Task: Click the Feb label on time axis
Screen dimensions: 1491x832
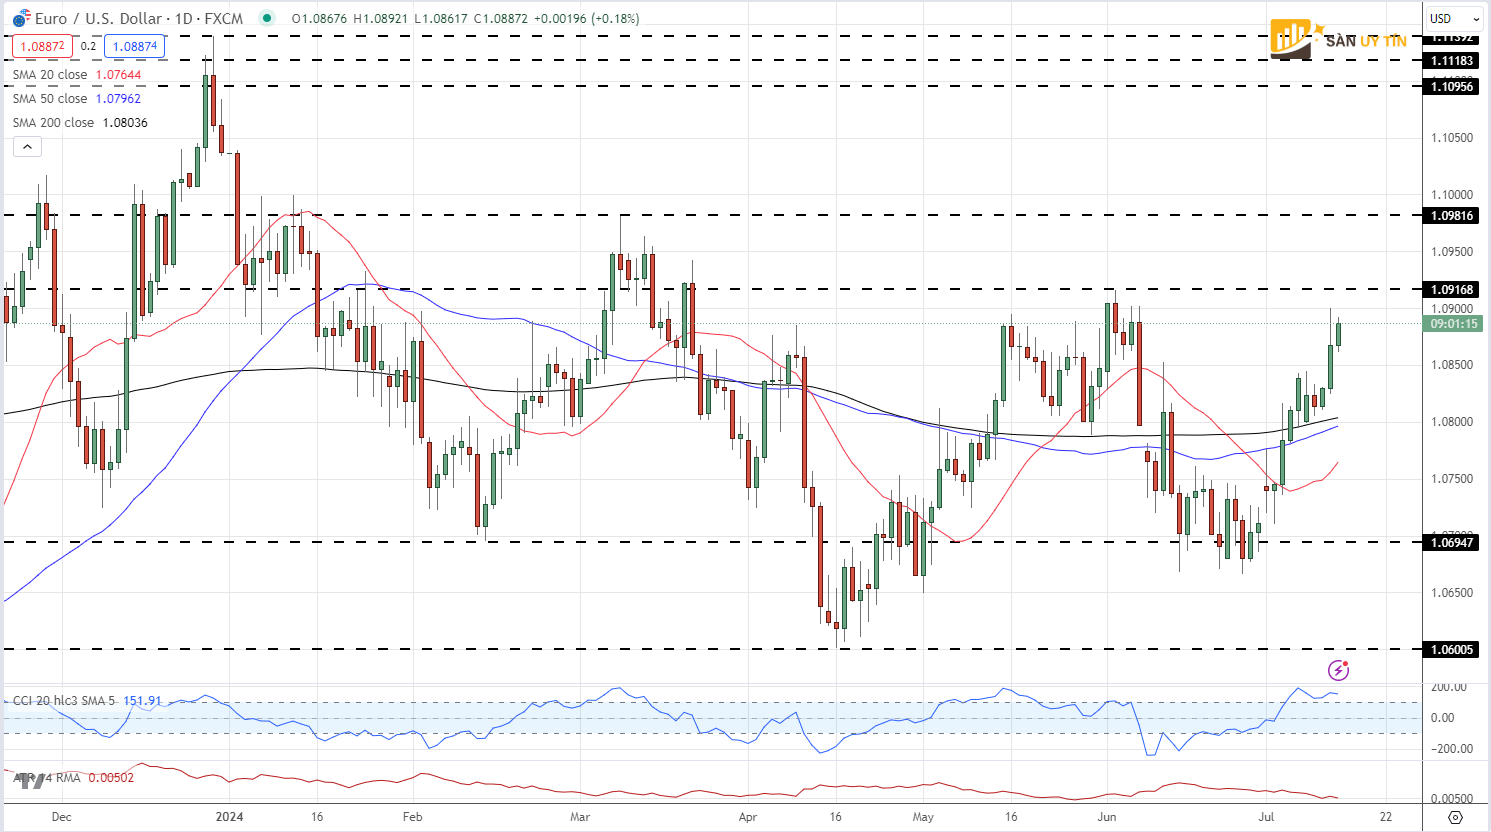Action: 412,817
